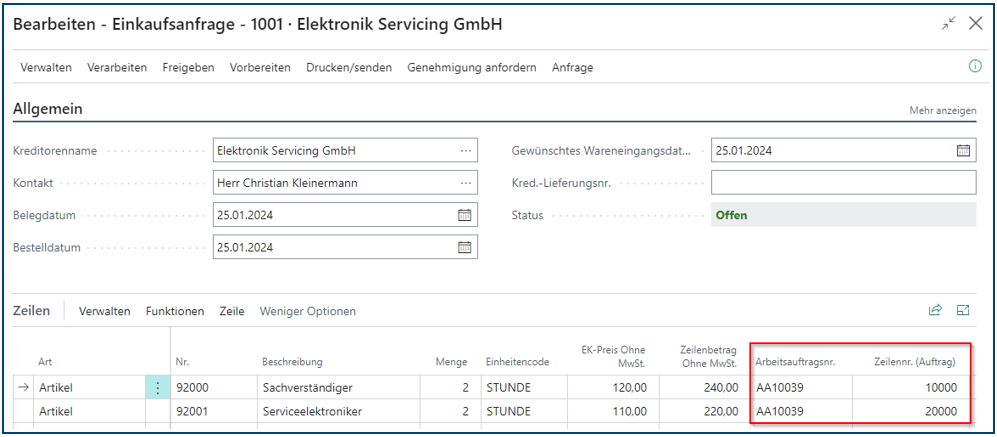The height and width of the screenshot is (437, 997).
Task: Click the 120,00 price cell
Action: 613,387
